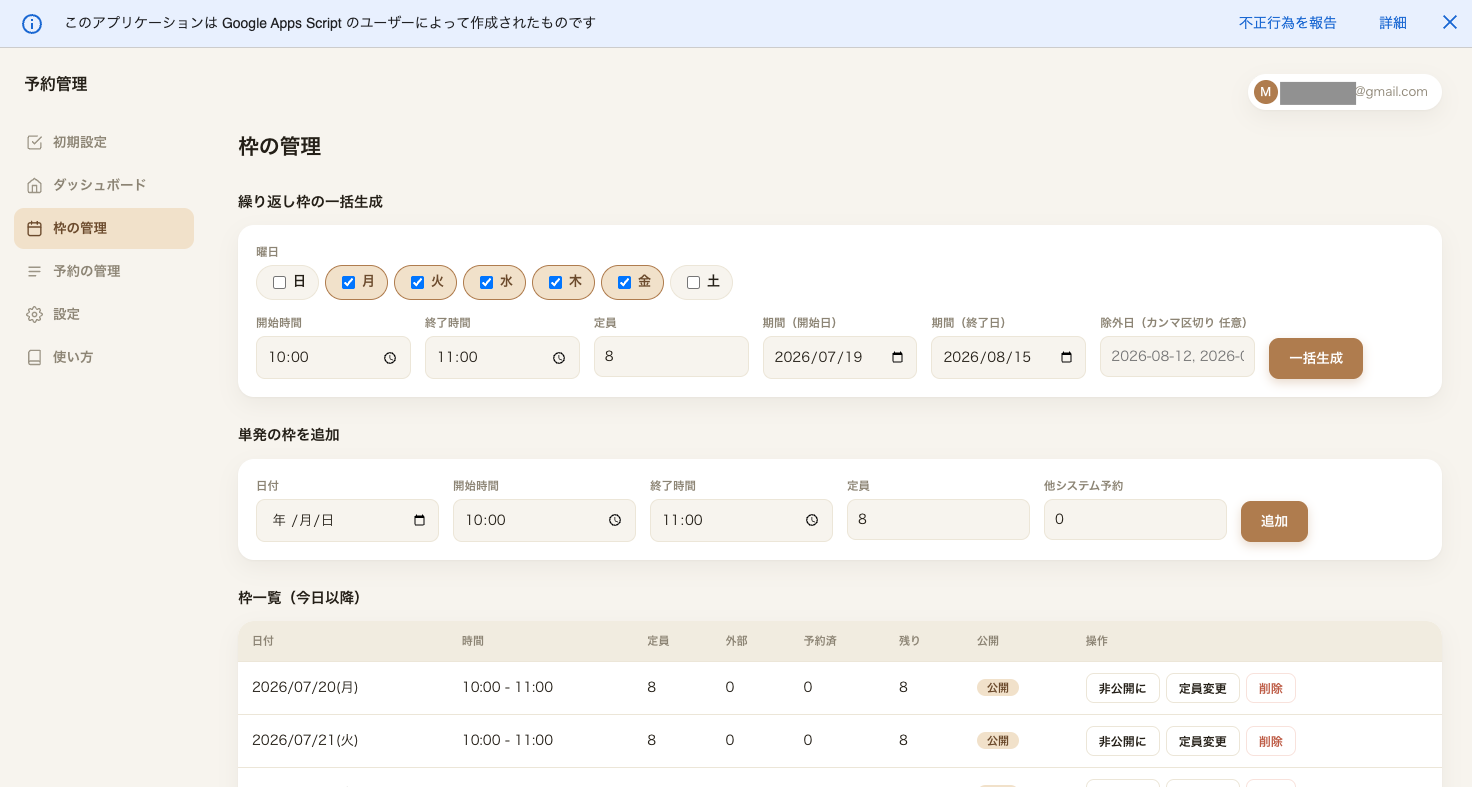Uncheck the 火 (Tuesday) checkbox

click(418, 282)
